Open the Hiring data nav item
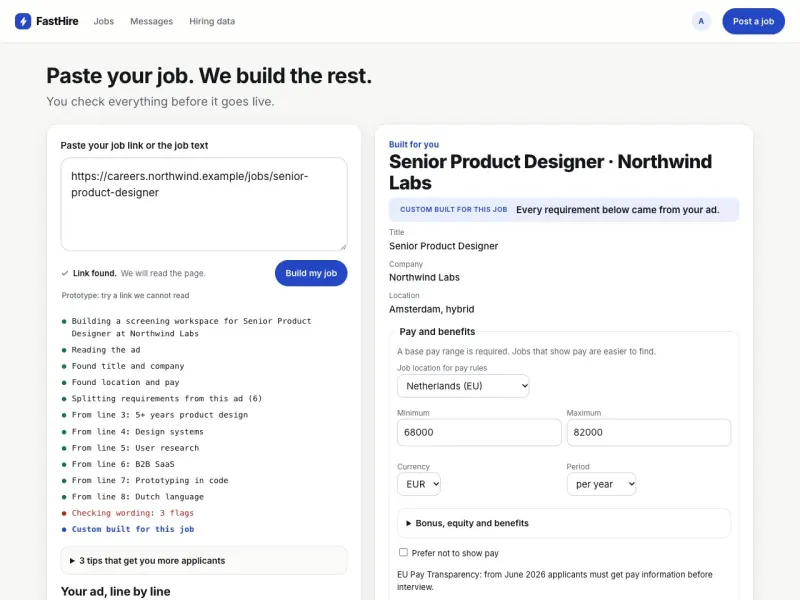 212,21
